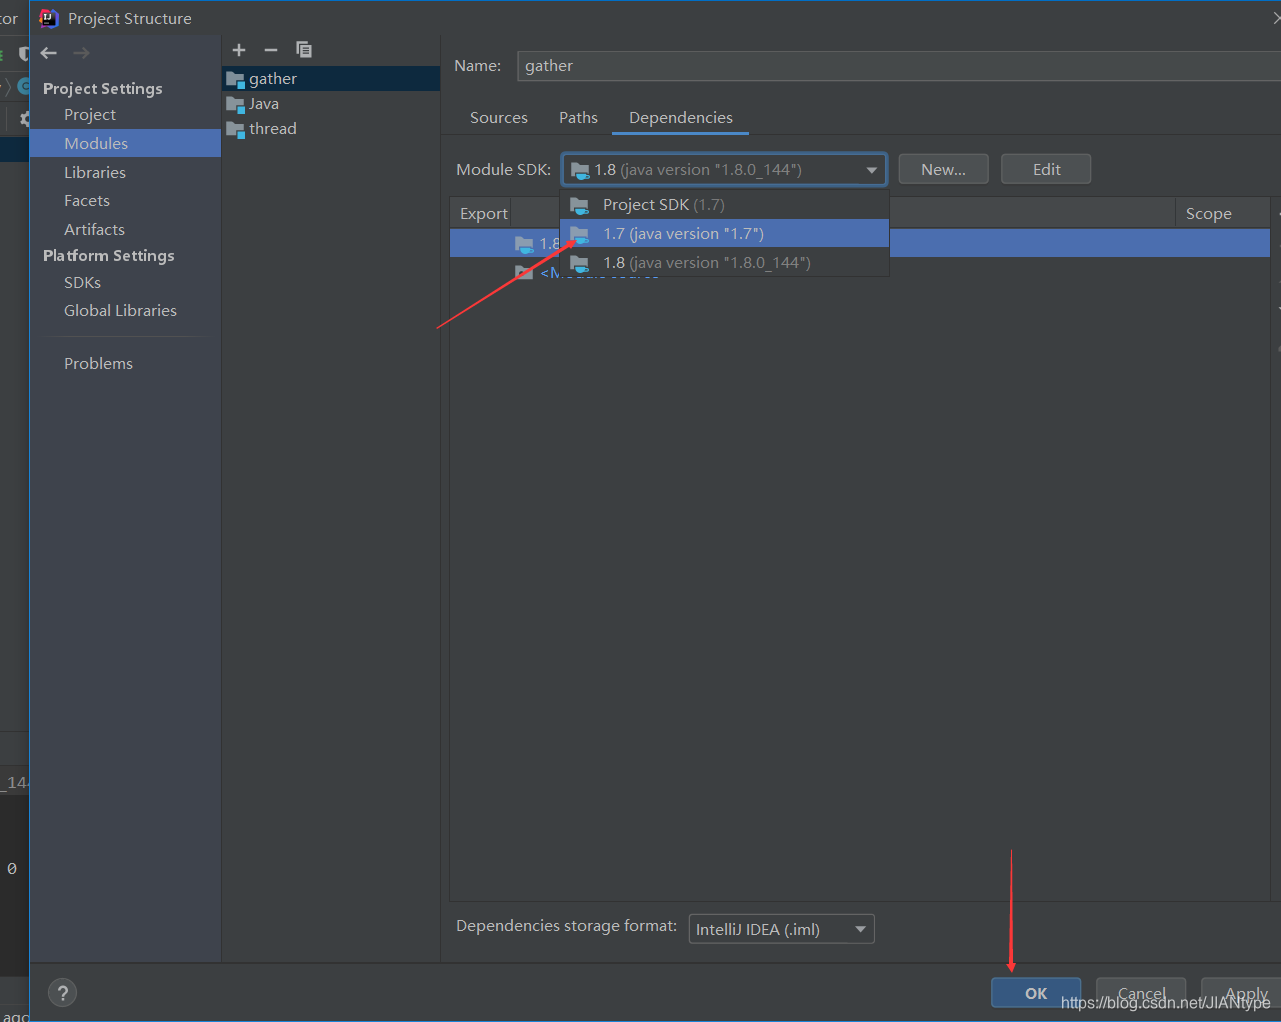
Task: Open the Problems page
Action: tap(98, 364)
